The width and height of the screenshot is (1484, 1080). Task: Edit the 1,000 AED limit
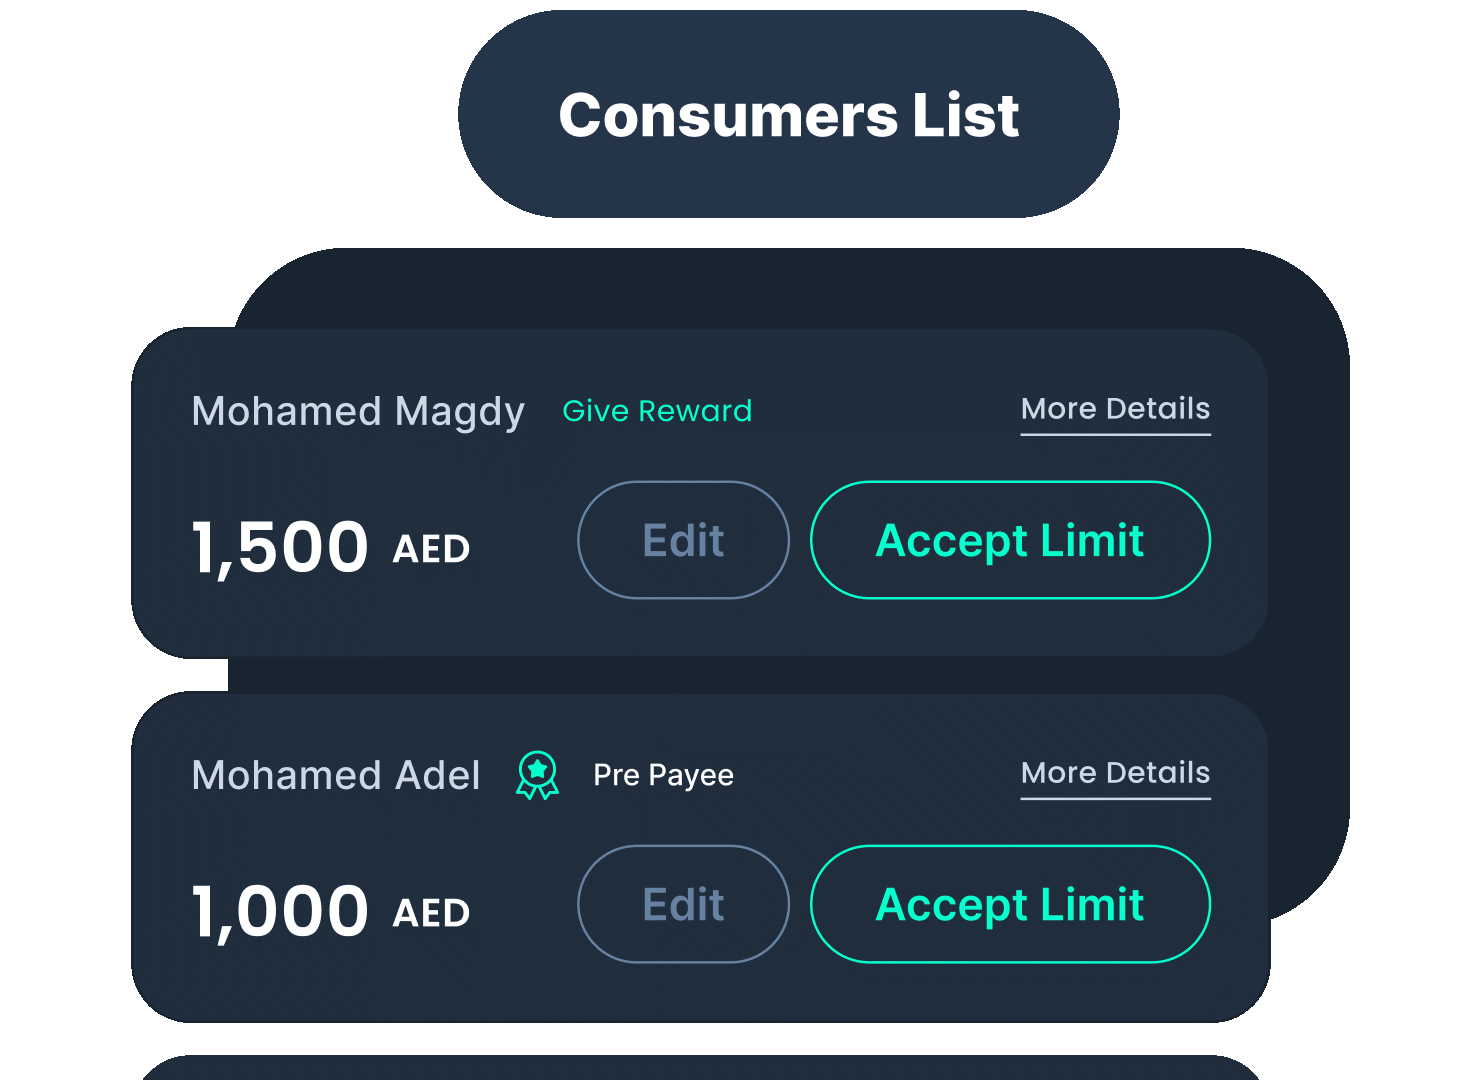point(683,904)
